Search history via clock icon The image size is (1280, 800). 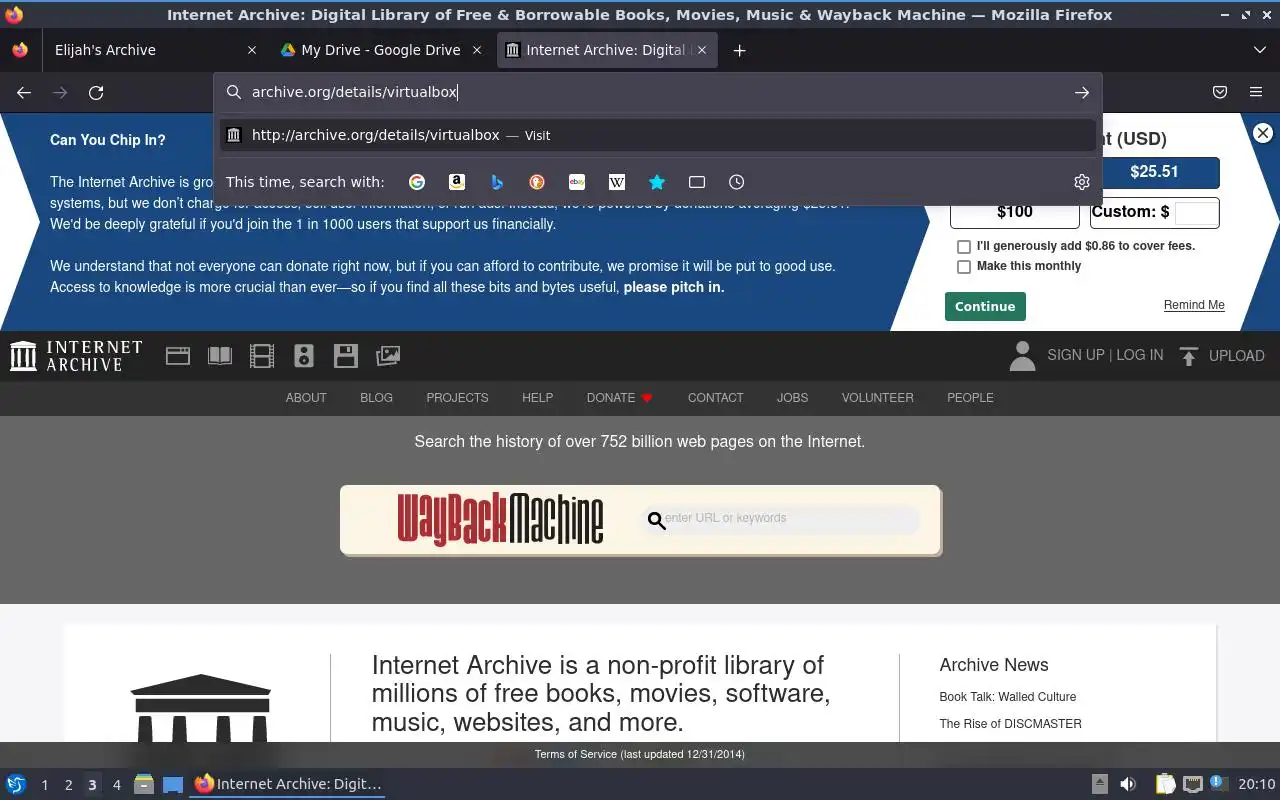(737, 182)
